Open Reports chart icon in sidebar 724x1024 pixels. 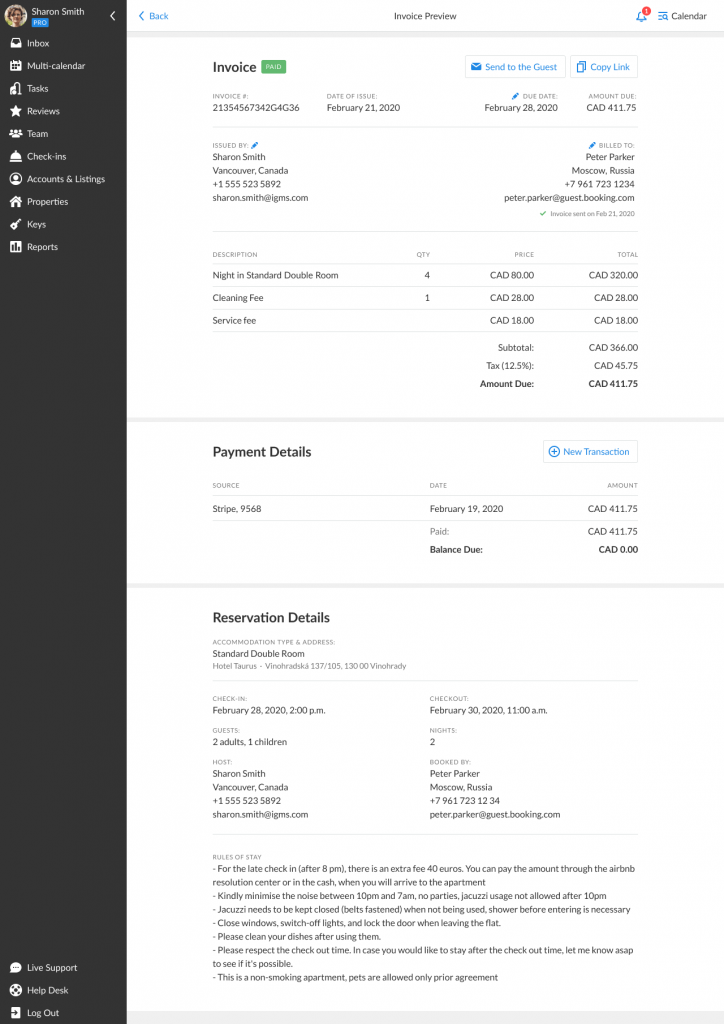16,247
